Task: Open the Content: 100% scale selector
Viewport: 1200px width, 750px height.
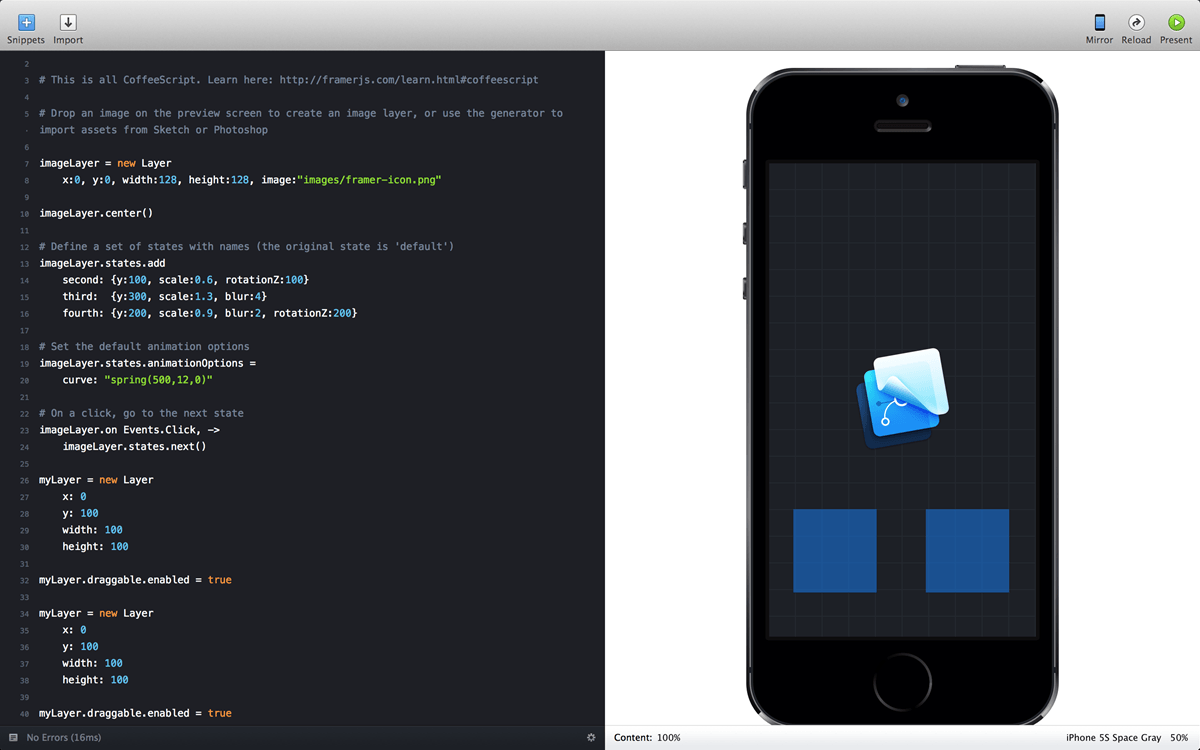Action: 647,738
